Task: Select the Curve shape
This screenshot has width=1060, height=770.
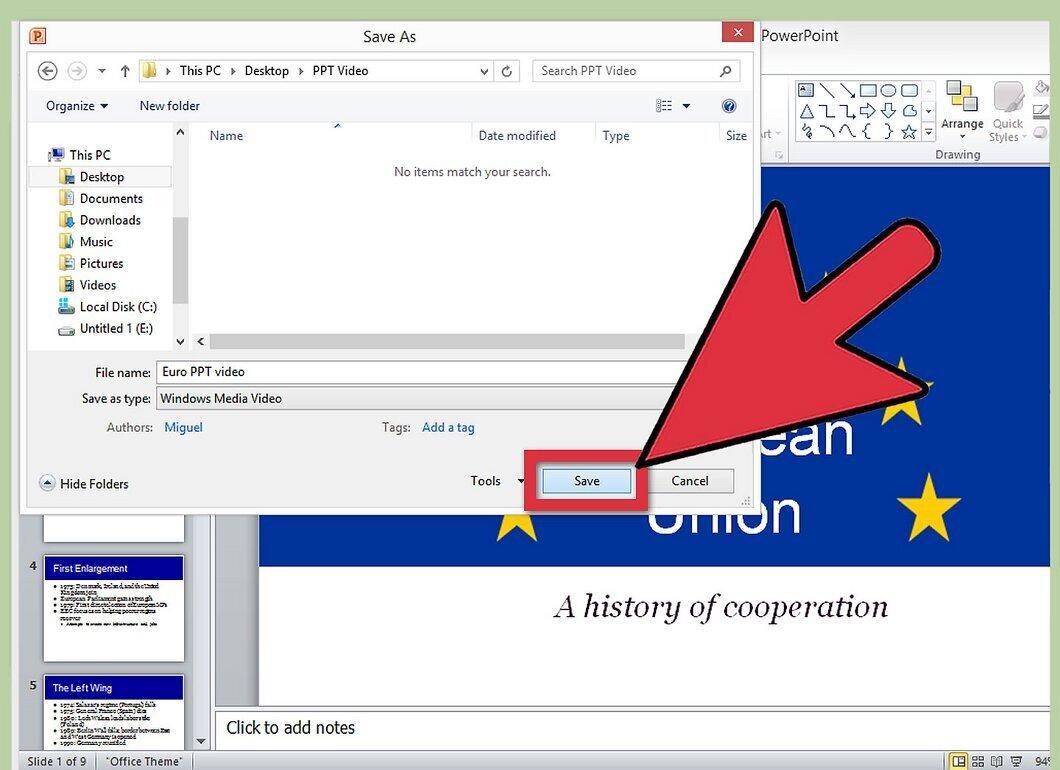Action: pyautogui.click(x=847, y=131)
